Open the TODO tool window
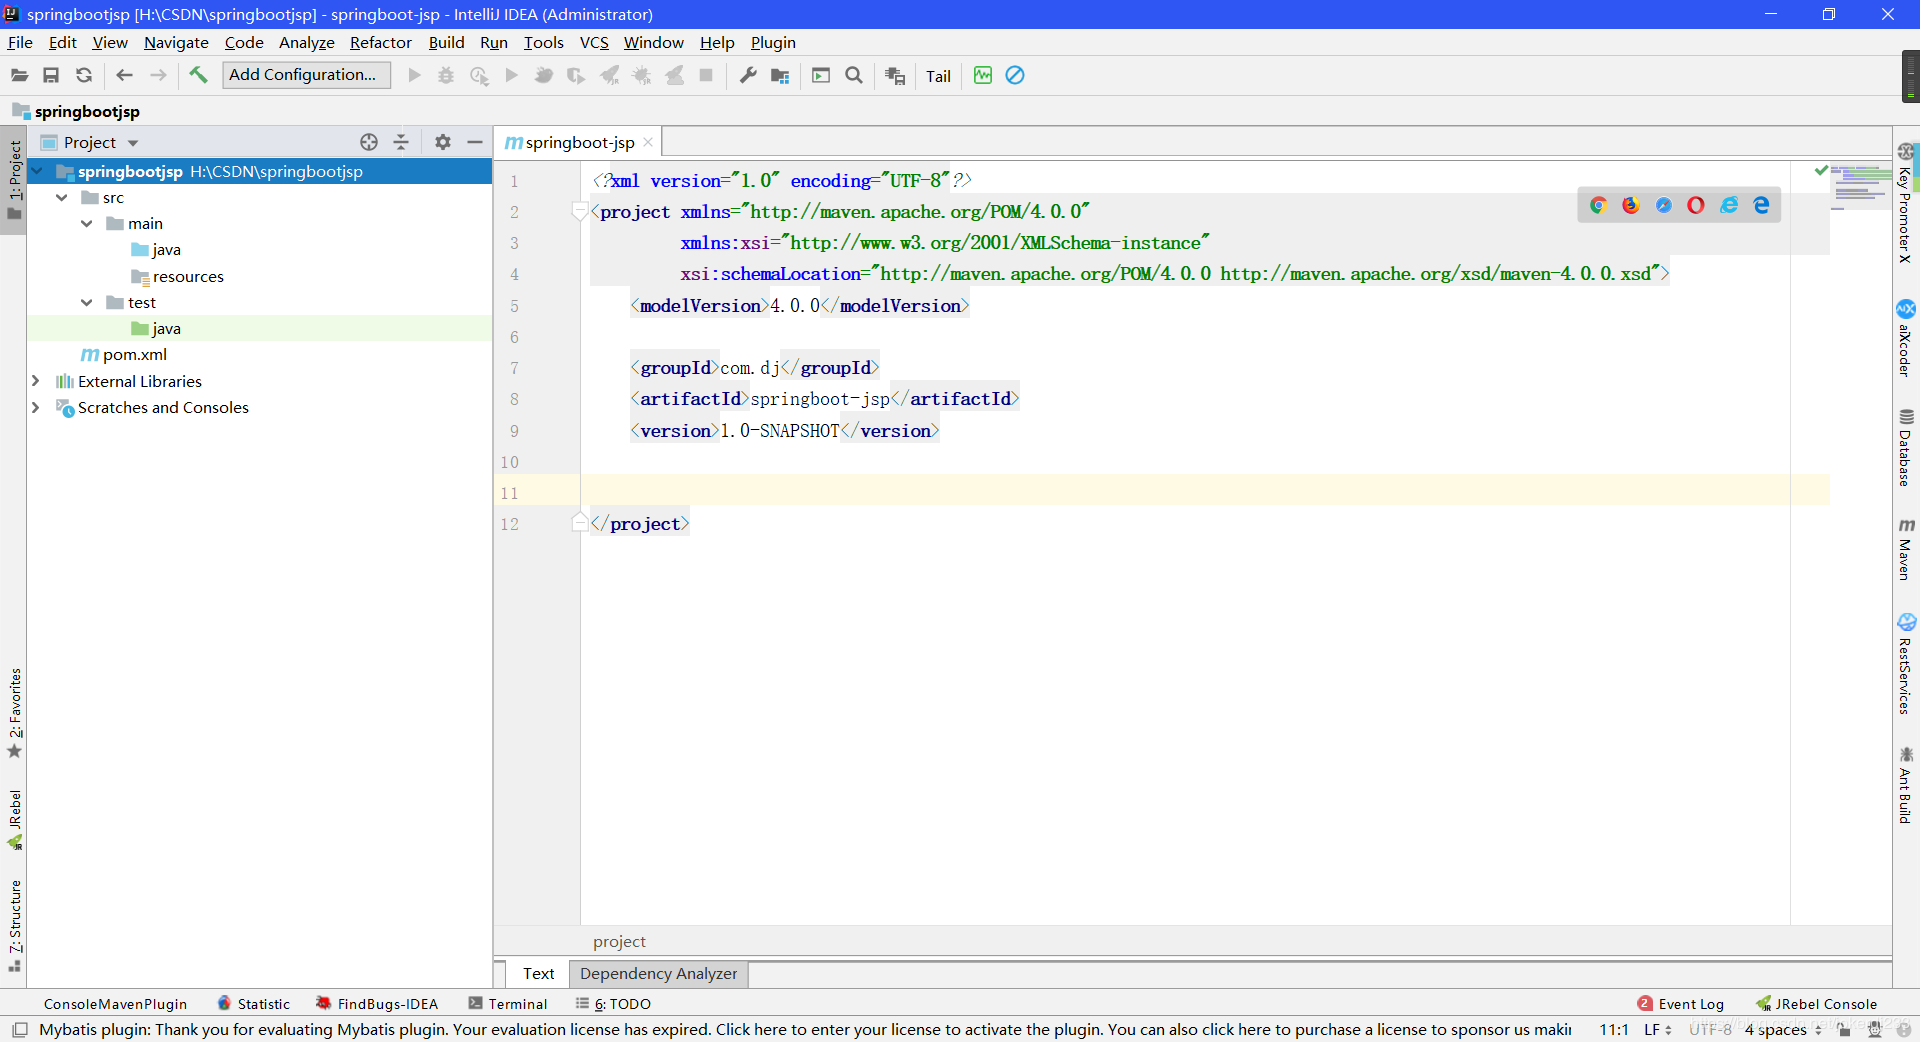 613,1004
